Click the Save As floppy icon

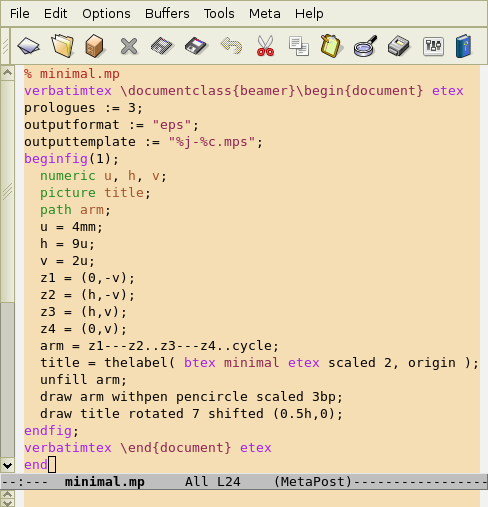coord(196,46)
